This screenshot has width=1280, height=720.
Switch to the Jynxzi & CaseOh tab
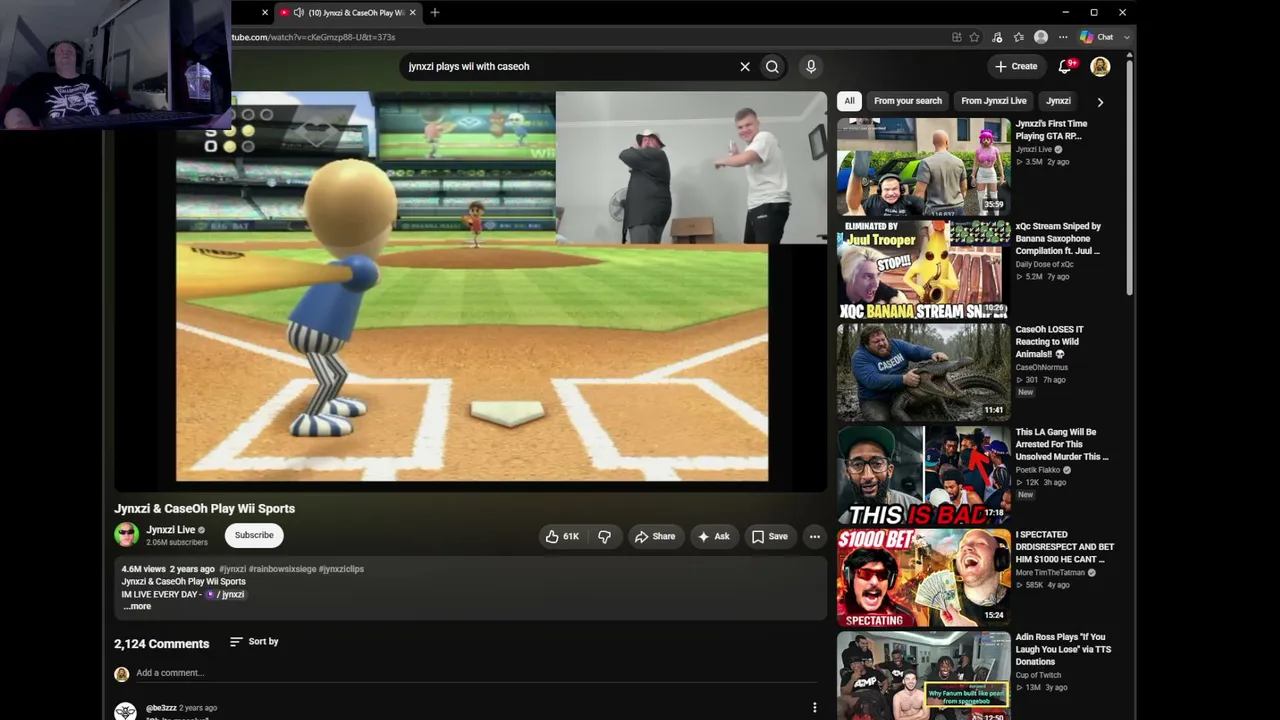[x=348, y=13]
